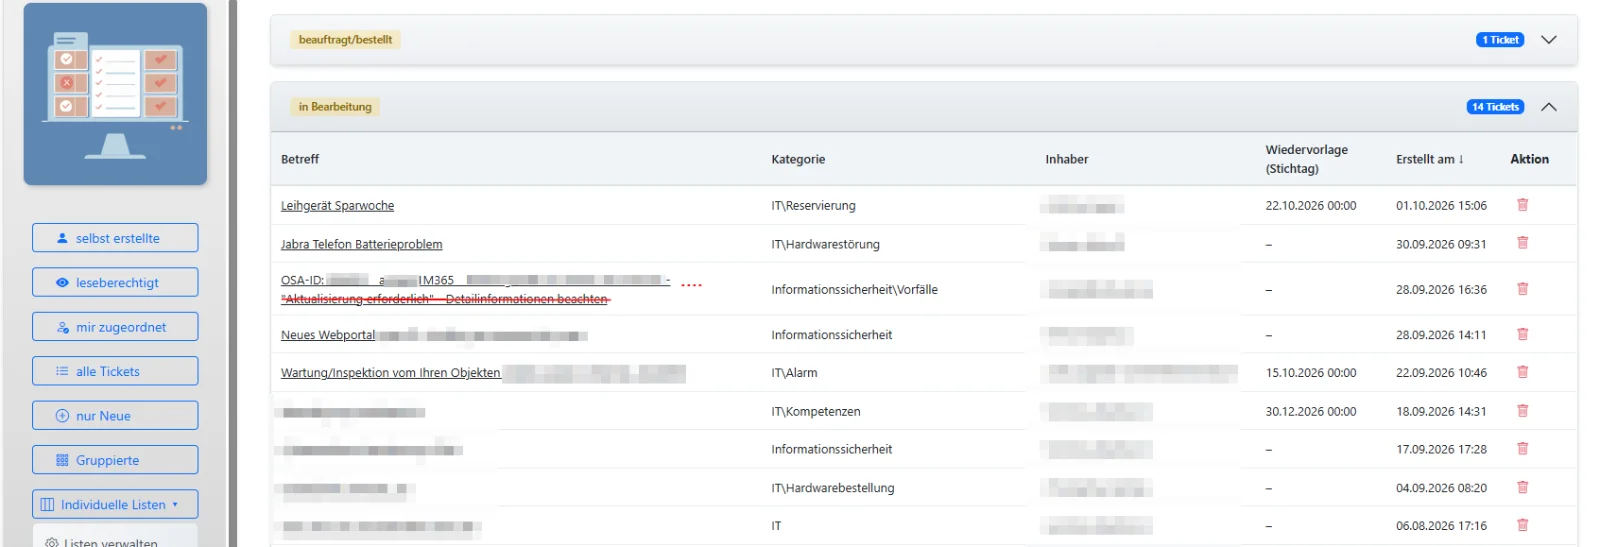Show self-created tickets via selbst erstellte
The width and height of the screenshot is (1600, 547).
pyautogui.click(x=115, y=238)
